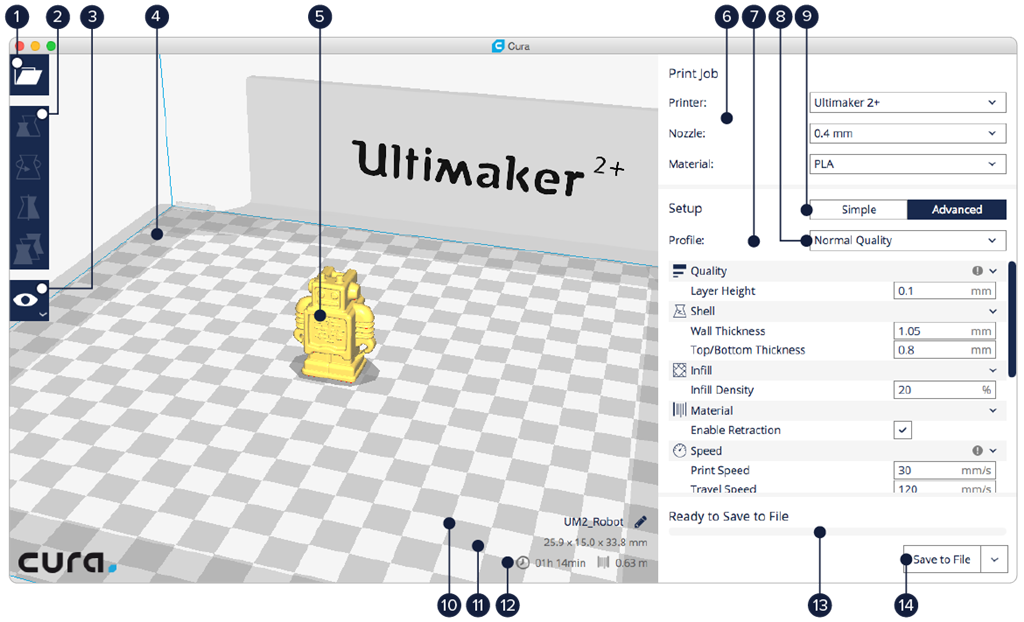The width and height of the screenshot is (1024, 622).
Task: Collapse the Speed settings section
Action: 993,451
